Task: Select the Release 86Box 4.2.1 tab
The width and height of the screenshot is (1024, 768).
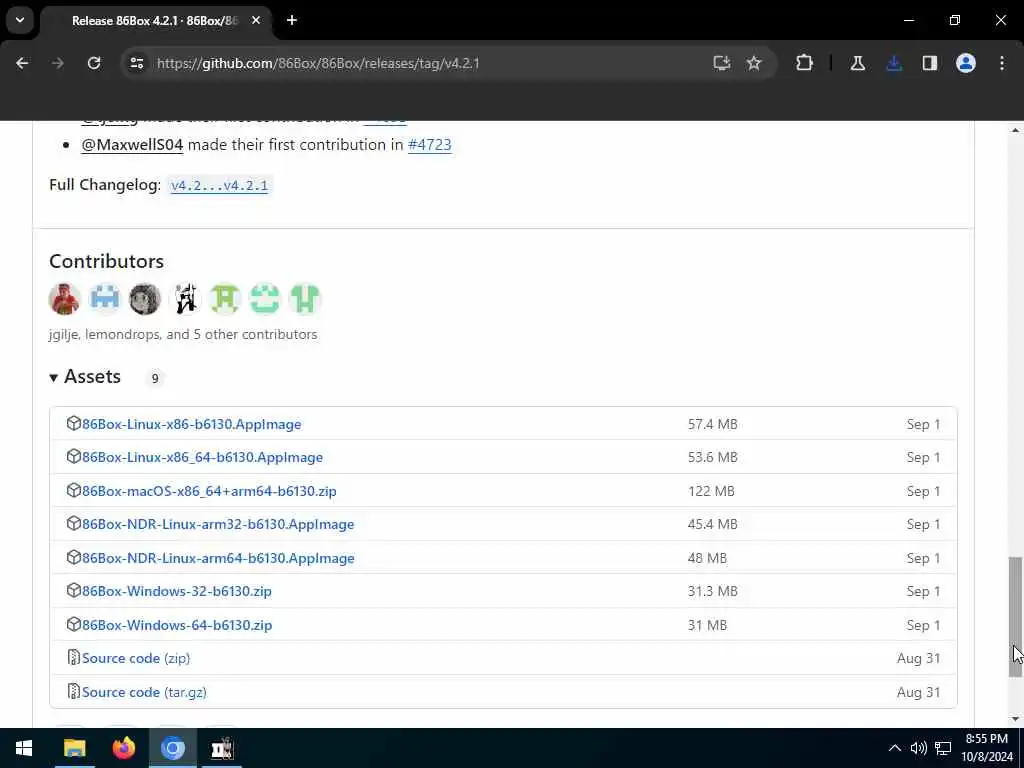Action: tap(155, 21)
